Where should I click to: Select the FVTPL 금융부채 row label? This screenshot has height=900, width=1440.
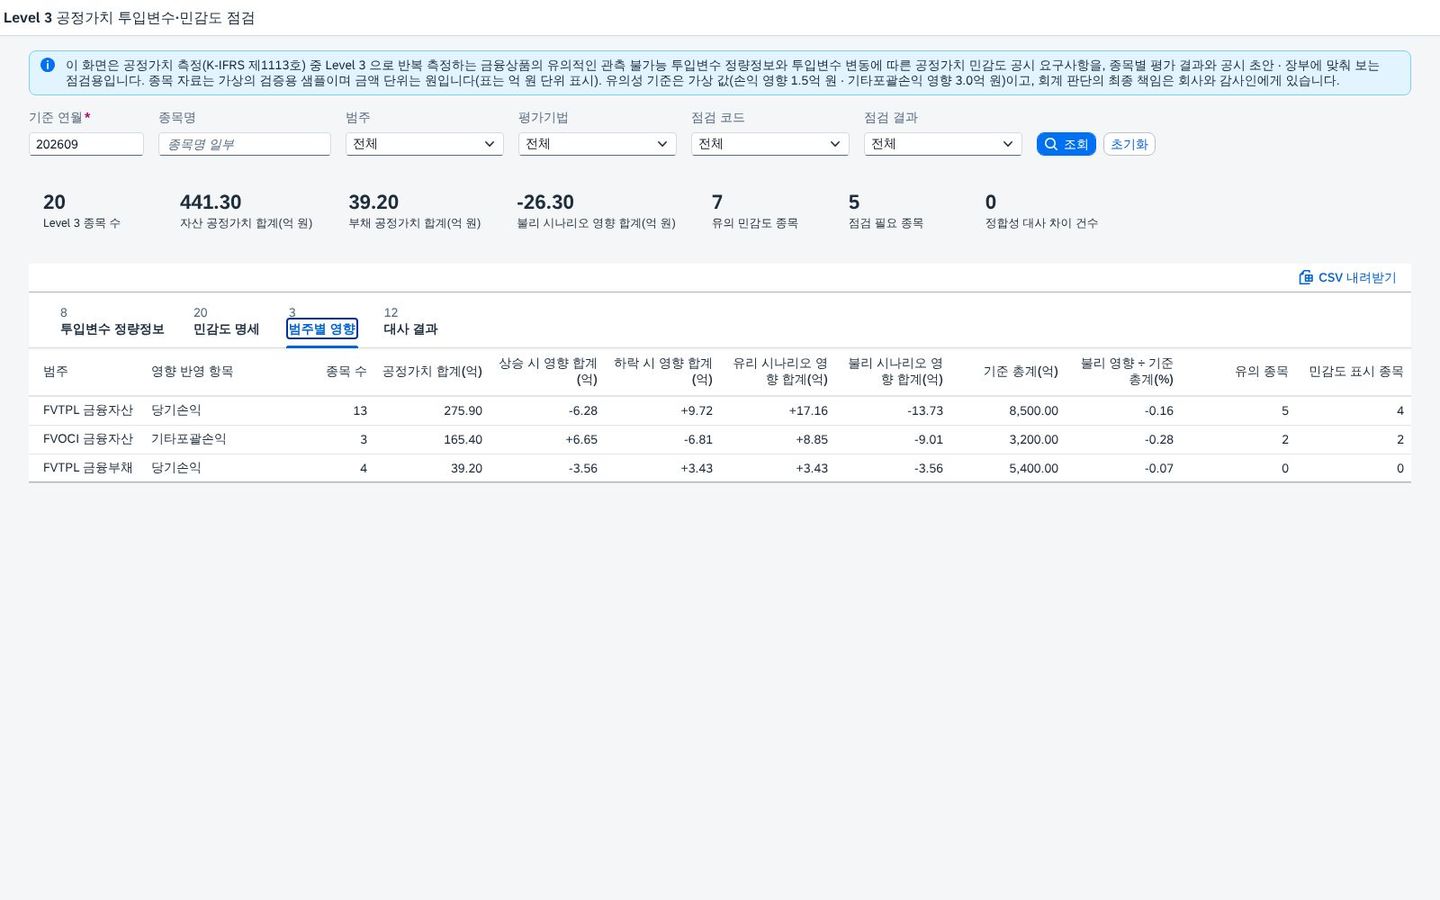point(88,468)
